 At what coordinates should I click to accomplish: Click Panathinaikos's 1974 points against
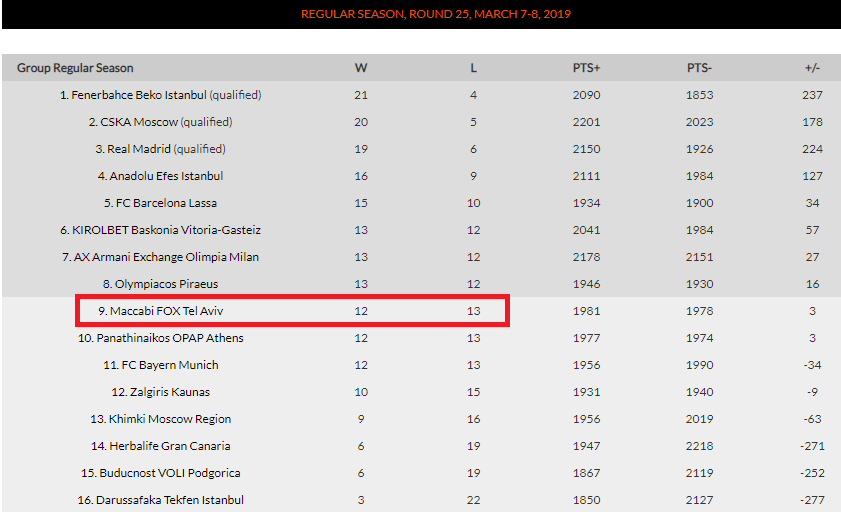(x=699, y=338)
